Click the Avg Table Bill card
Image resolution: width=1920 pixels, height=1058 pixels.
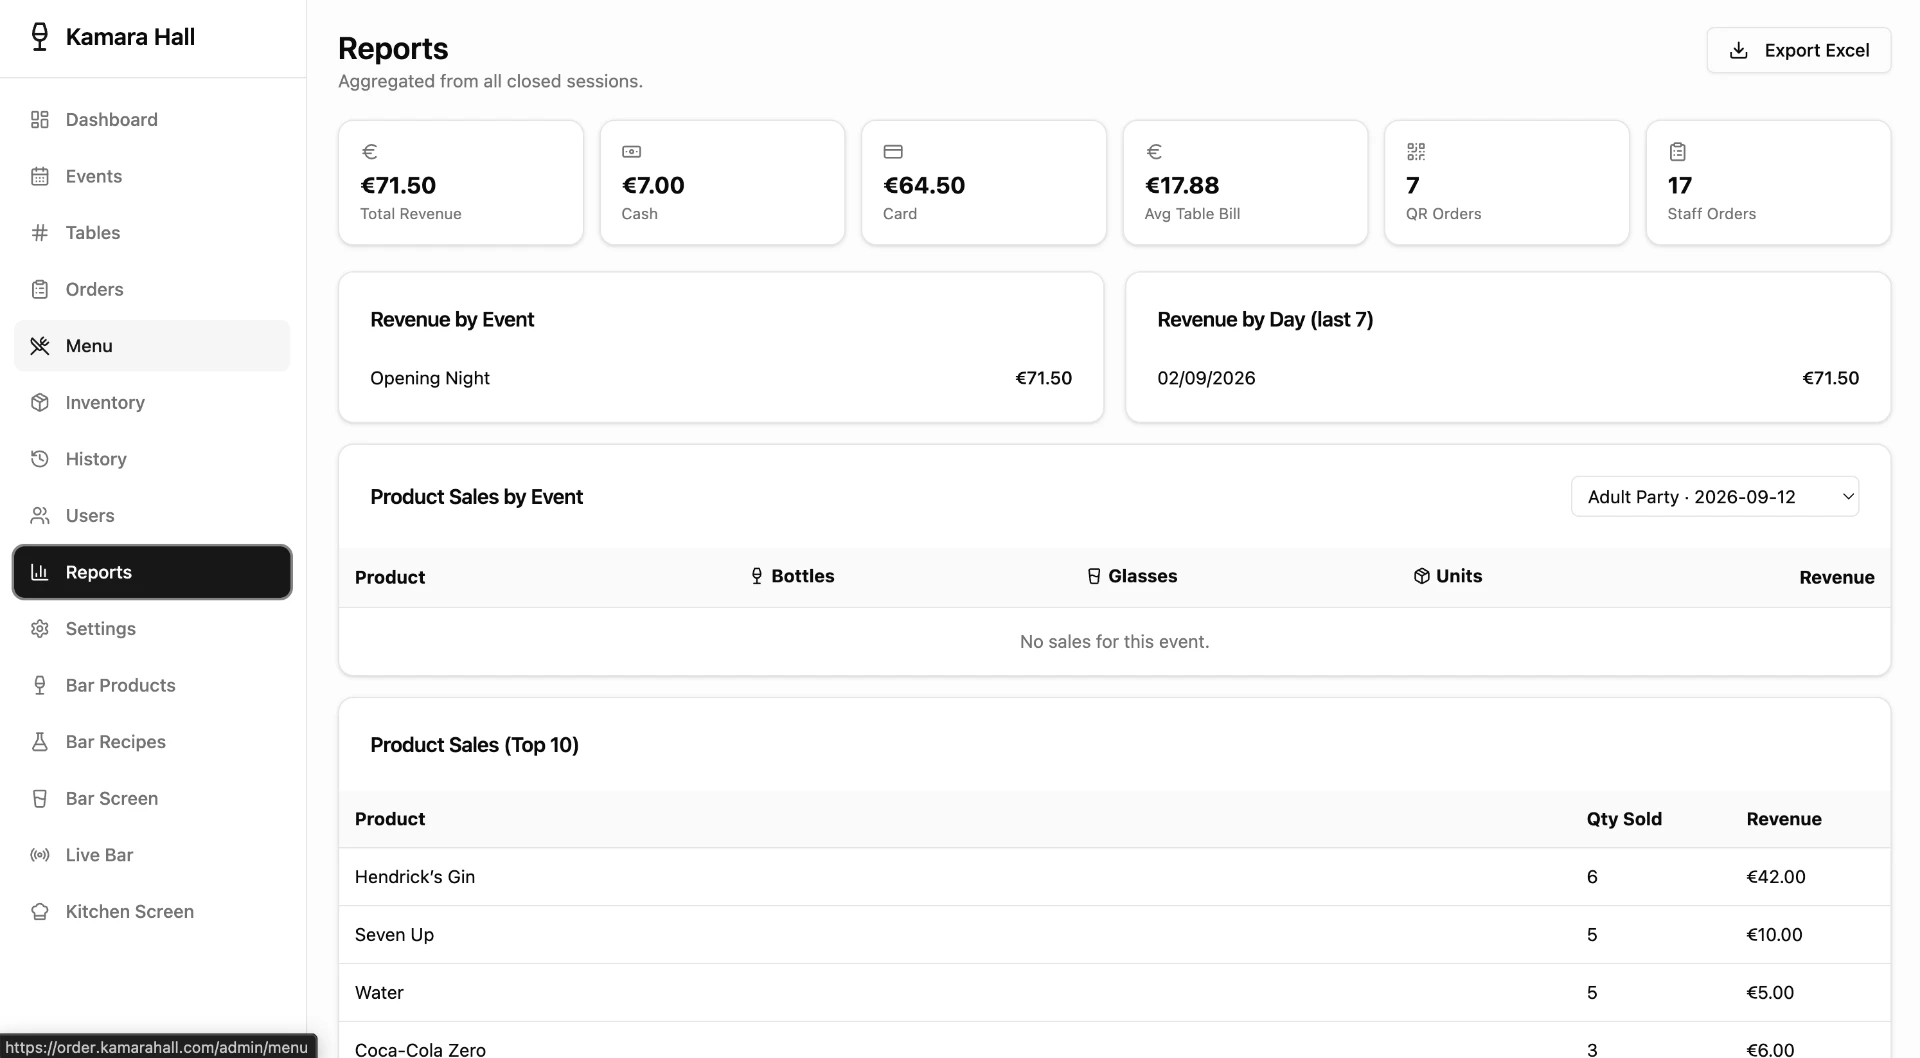click(x=1245, y=183)
